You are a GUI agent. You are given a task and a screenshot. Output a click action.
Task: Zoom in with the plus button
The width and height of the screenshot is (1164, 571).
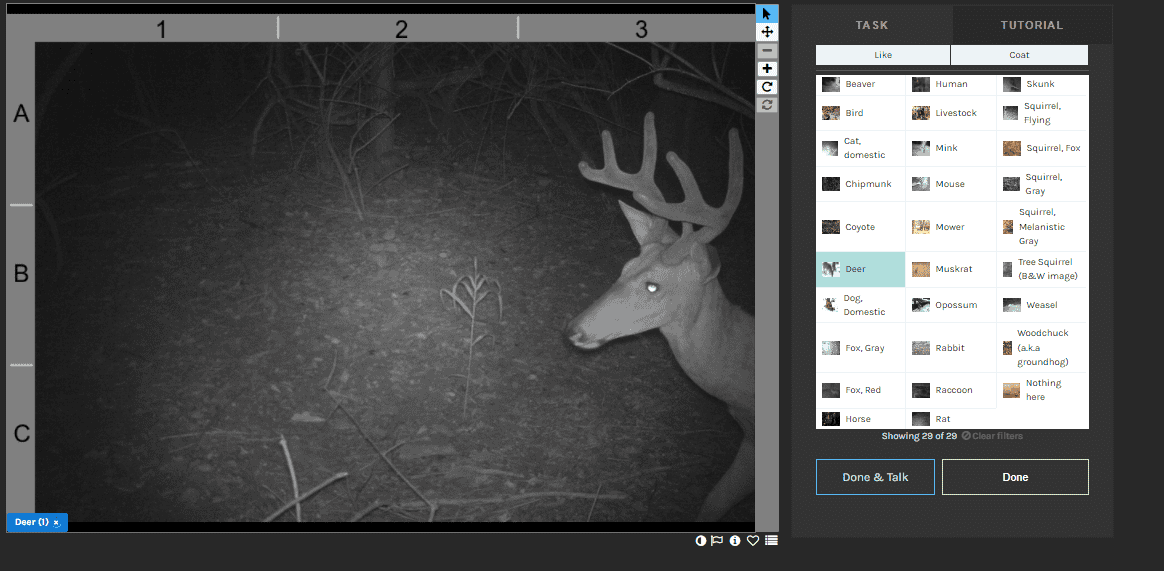(x=767, y=69)
